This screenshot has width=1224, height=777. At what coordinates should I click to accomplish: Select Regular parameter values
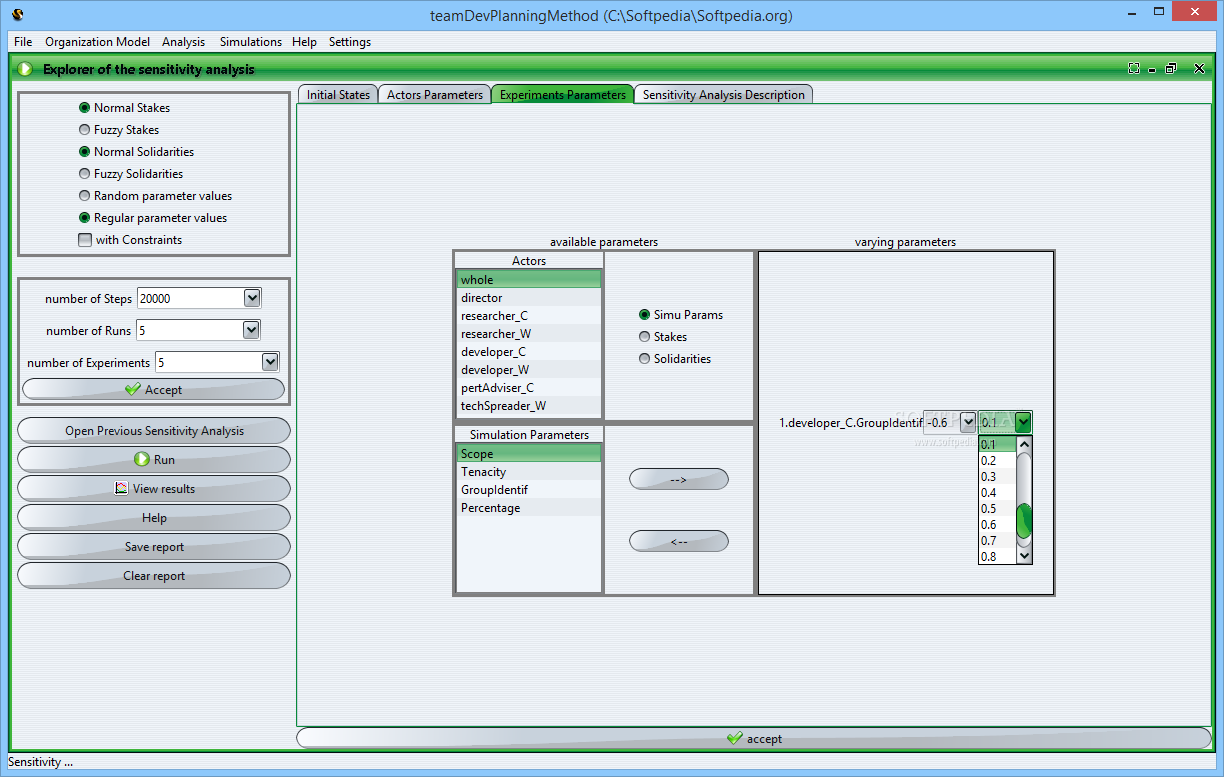pos(84,218)
